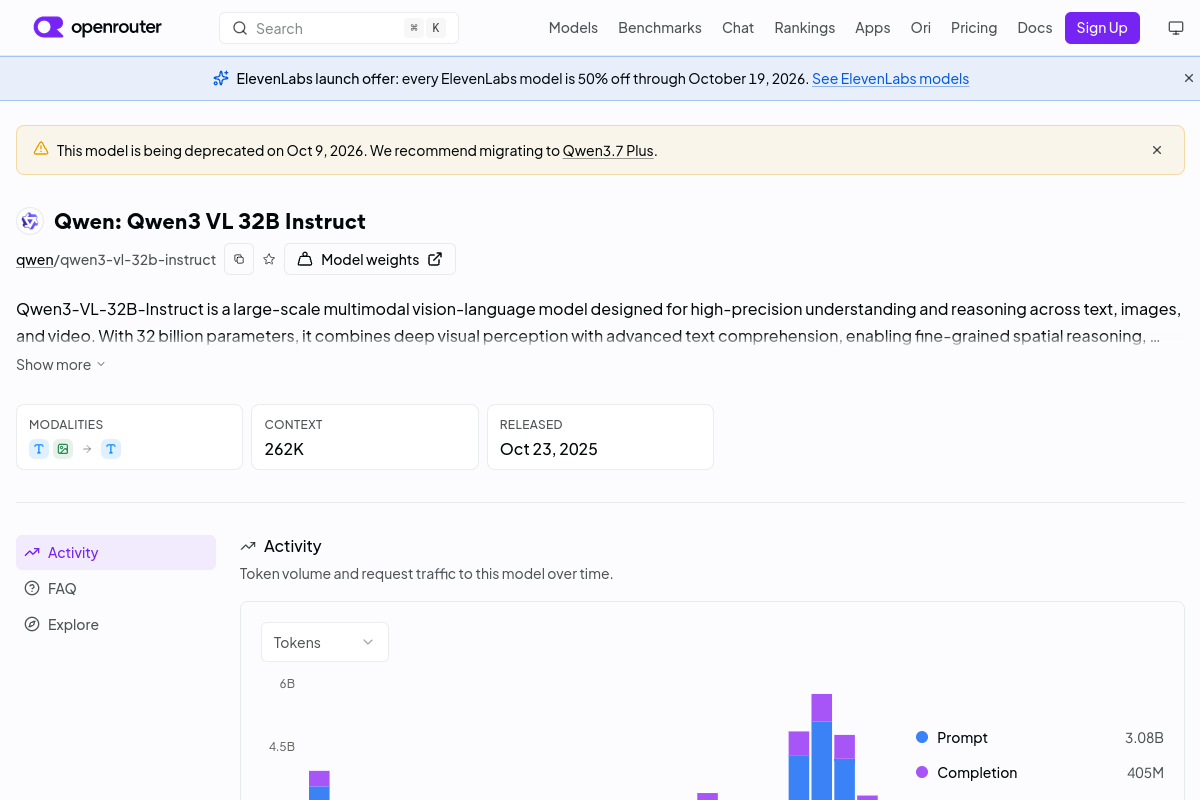Copy the model slug with copy icon
Viewport: 1200px width, 800px height.
(x=239, y=259)
